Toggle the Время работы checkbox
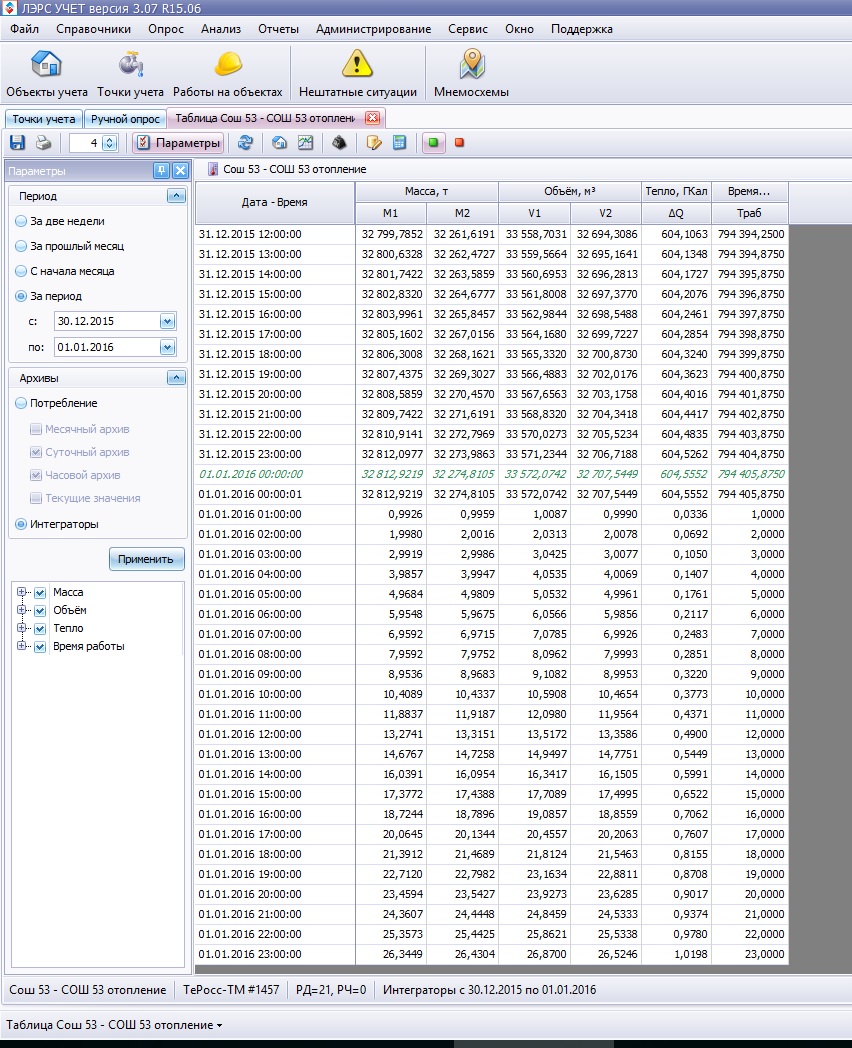 tap(40, 647)
